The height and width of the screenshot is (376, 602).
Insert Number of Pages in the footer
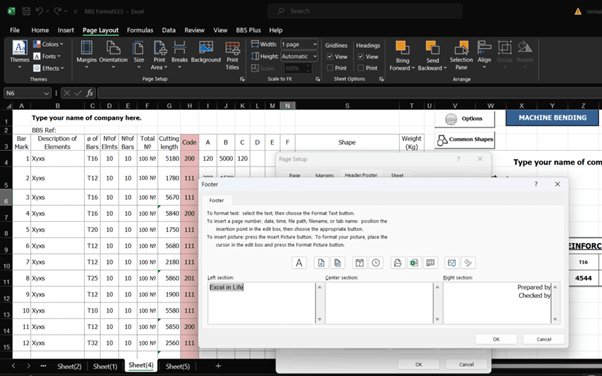point(337,263)
